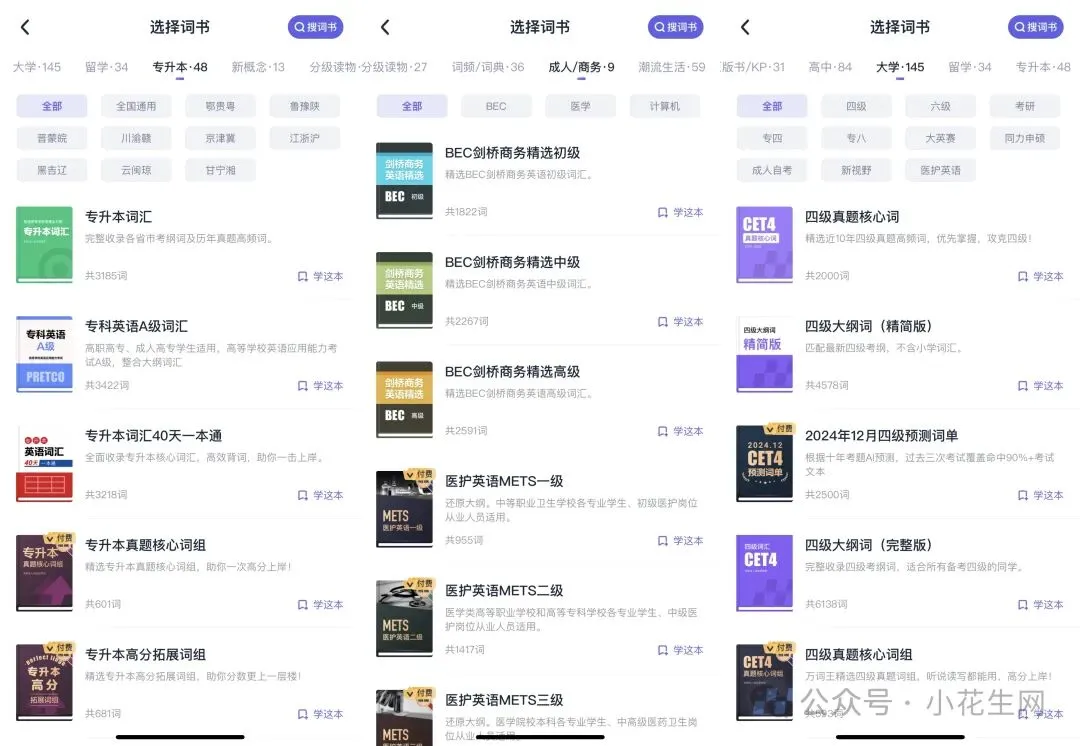Filter books by 医学 chip
This screenshot has height=746, width=1080.
click(581, 106)
